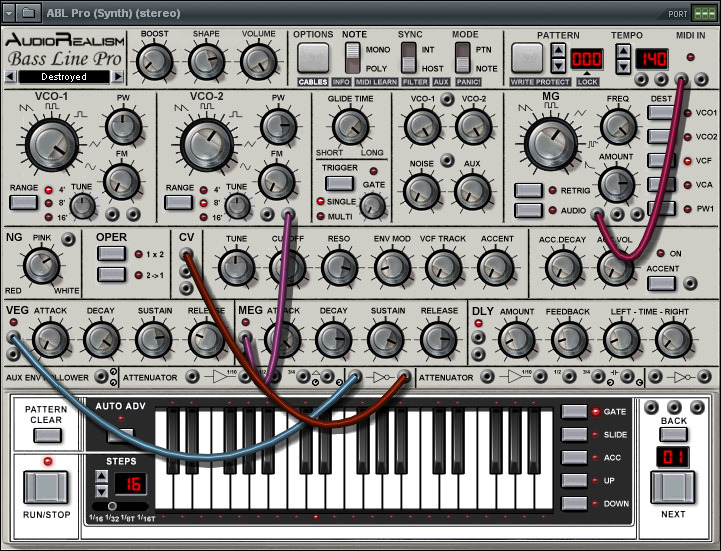Toggle the MG AUDIO button

point(528,211)
